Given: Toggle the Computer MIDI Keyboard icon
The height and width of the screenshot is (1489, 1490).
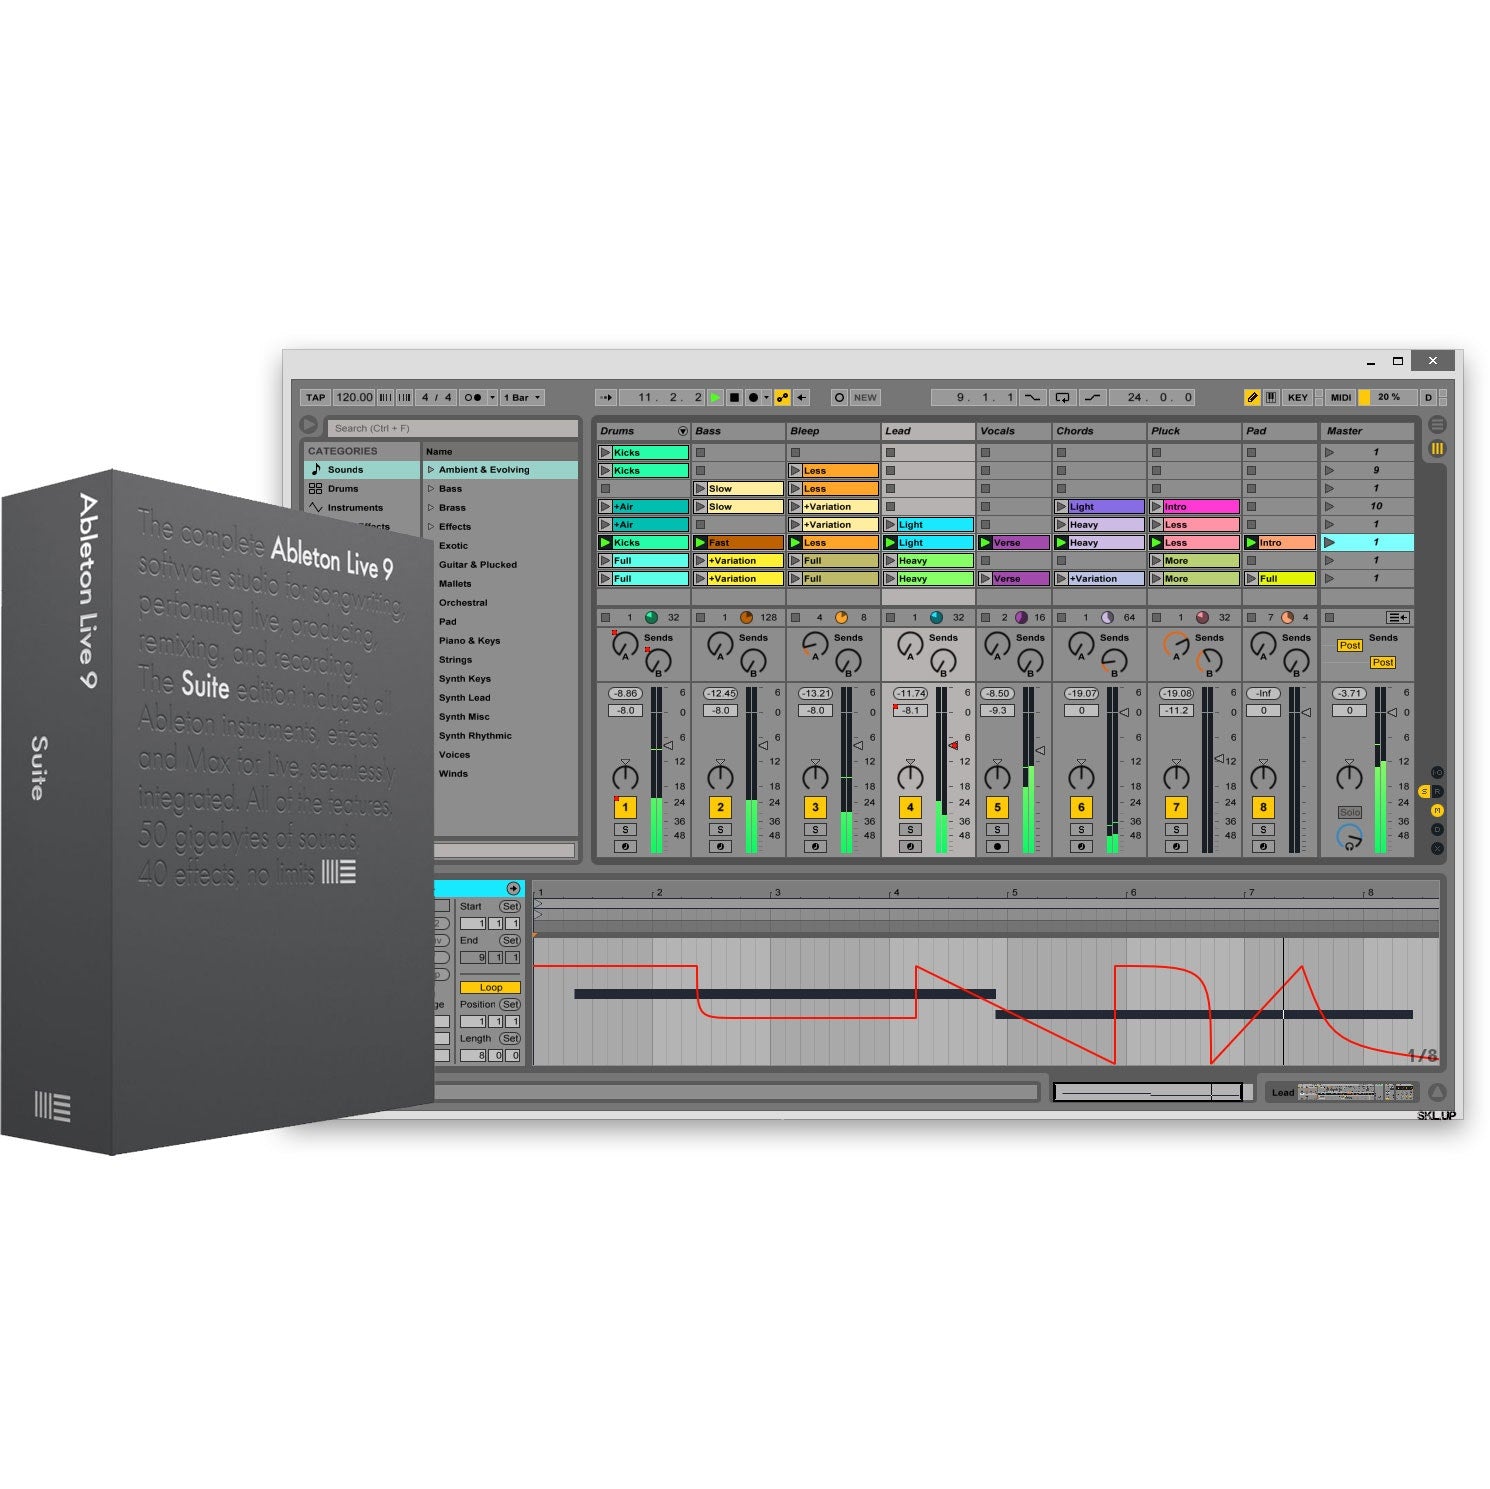Looking at the screenshot, I should (1270, 397).
